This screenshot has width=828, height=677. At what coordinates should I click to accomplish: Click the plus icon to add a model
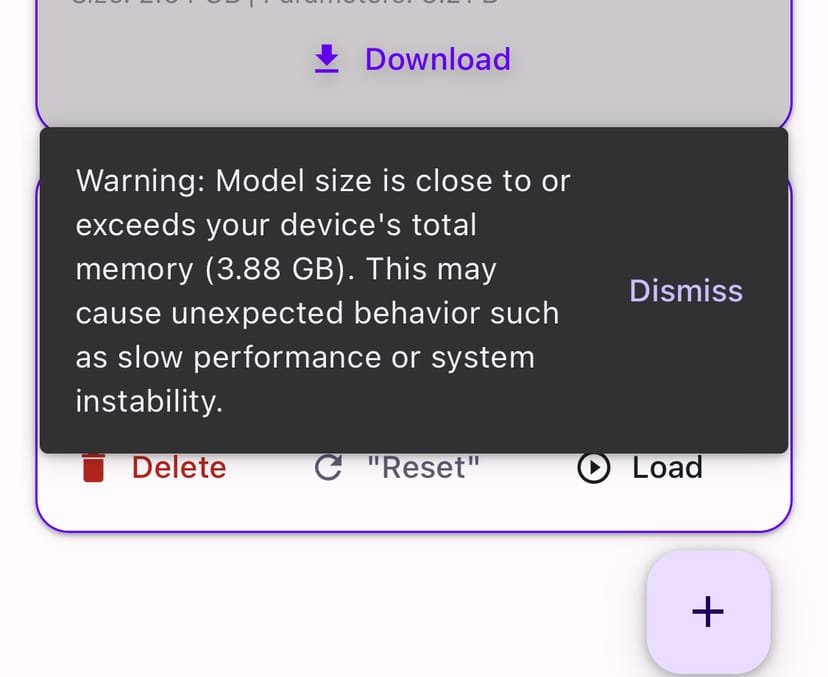(708, 611)
